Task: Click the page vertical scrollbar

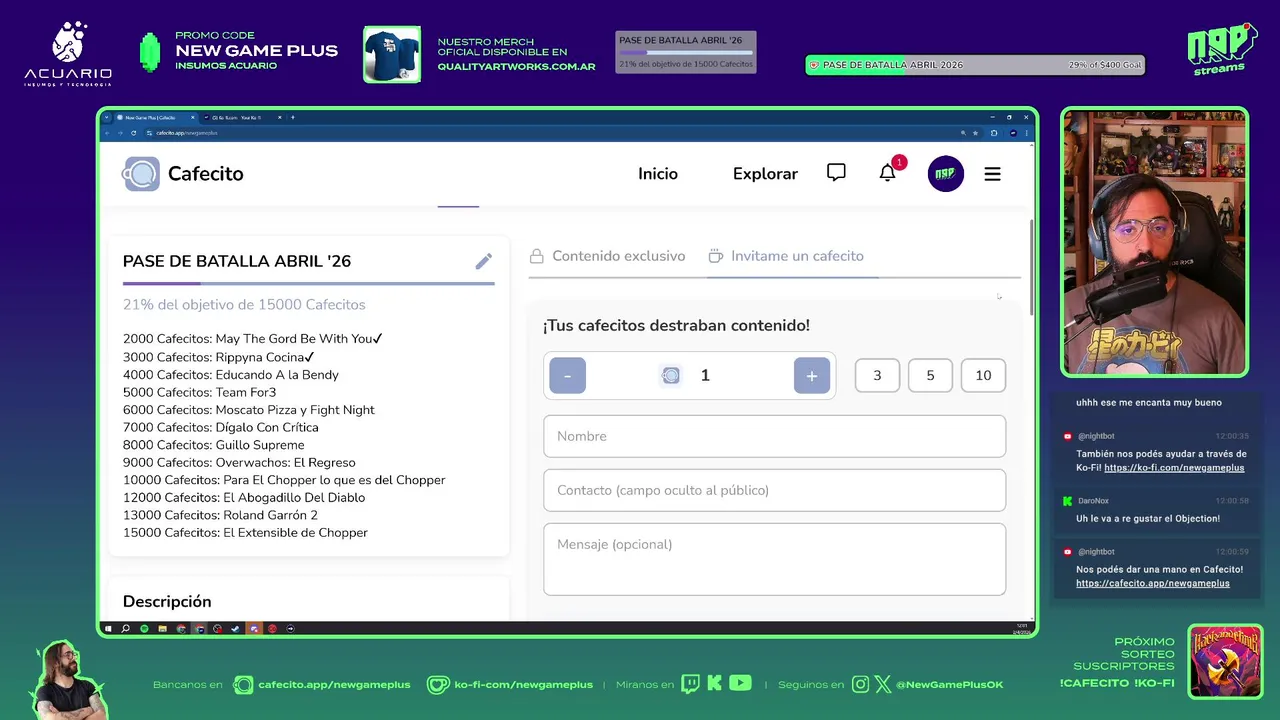Action: coord(1031,268)
